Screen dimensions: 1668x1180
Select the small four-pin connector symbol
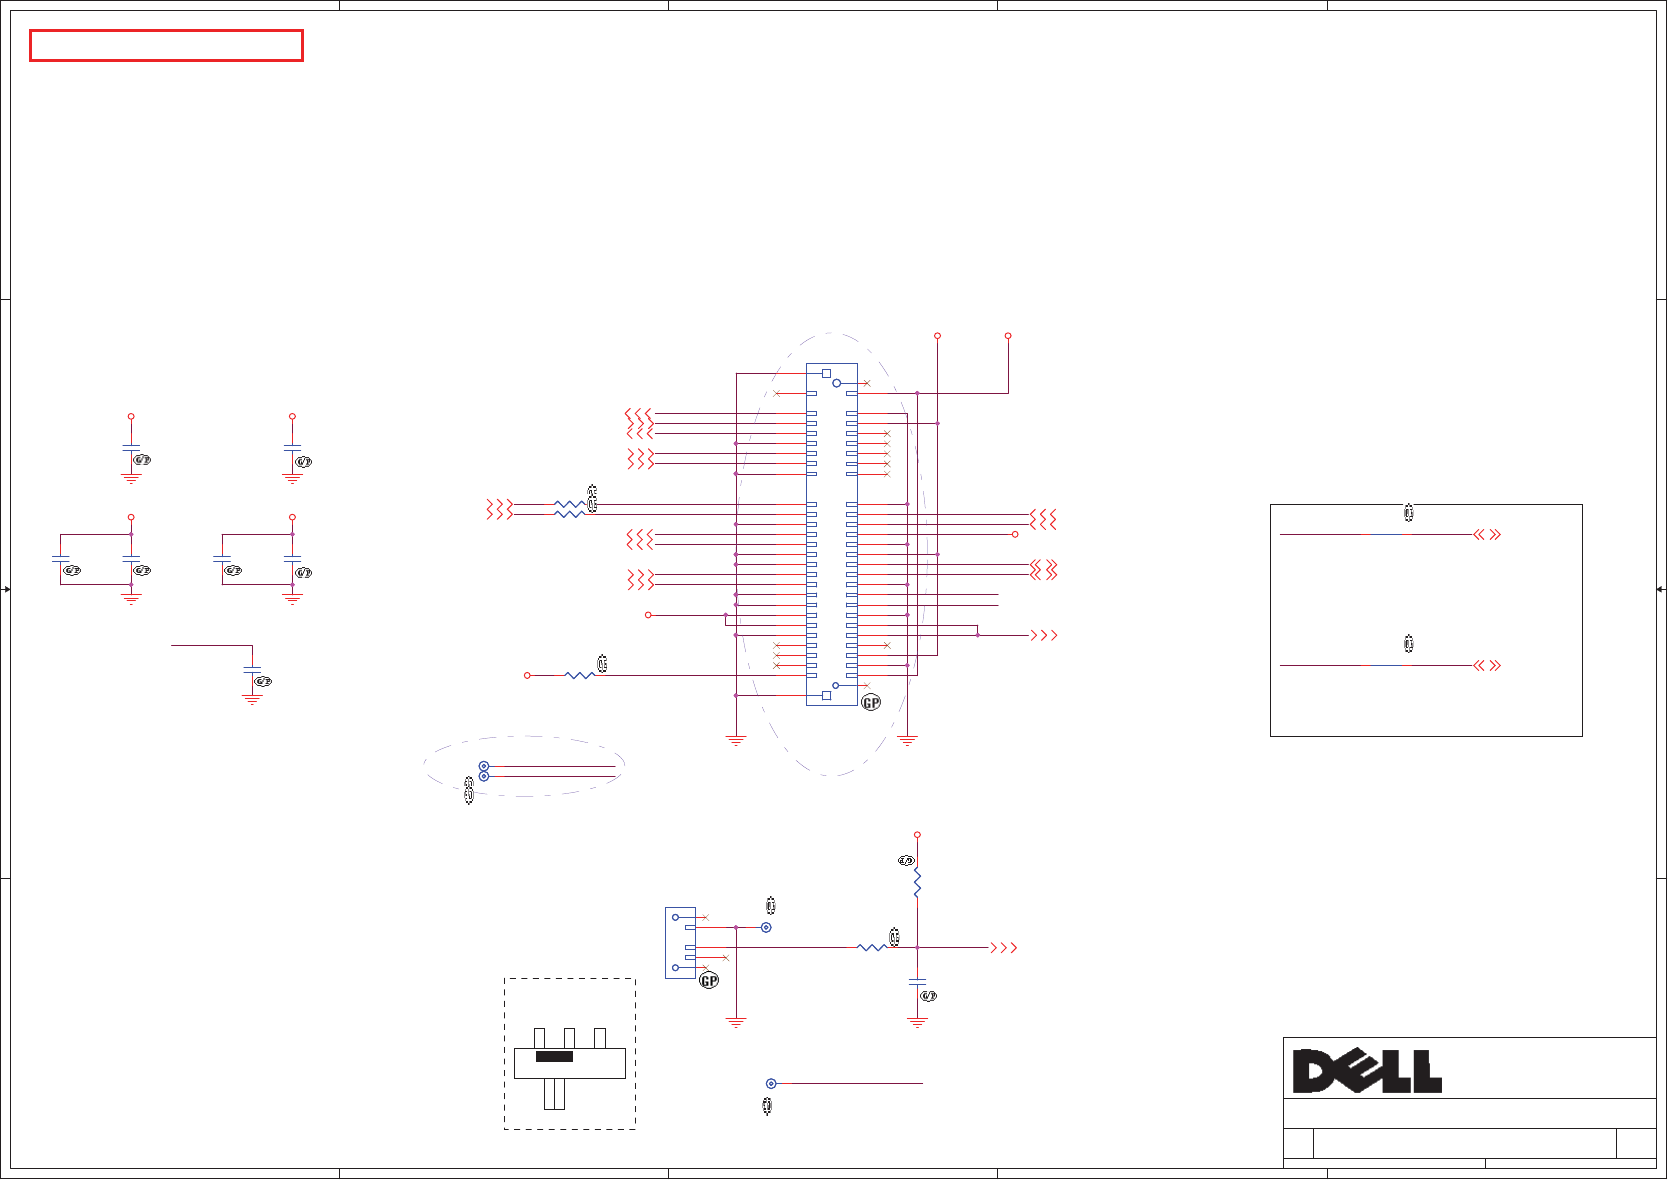tap(681, 943)
